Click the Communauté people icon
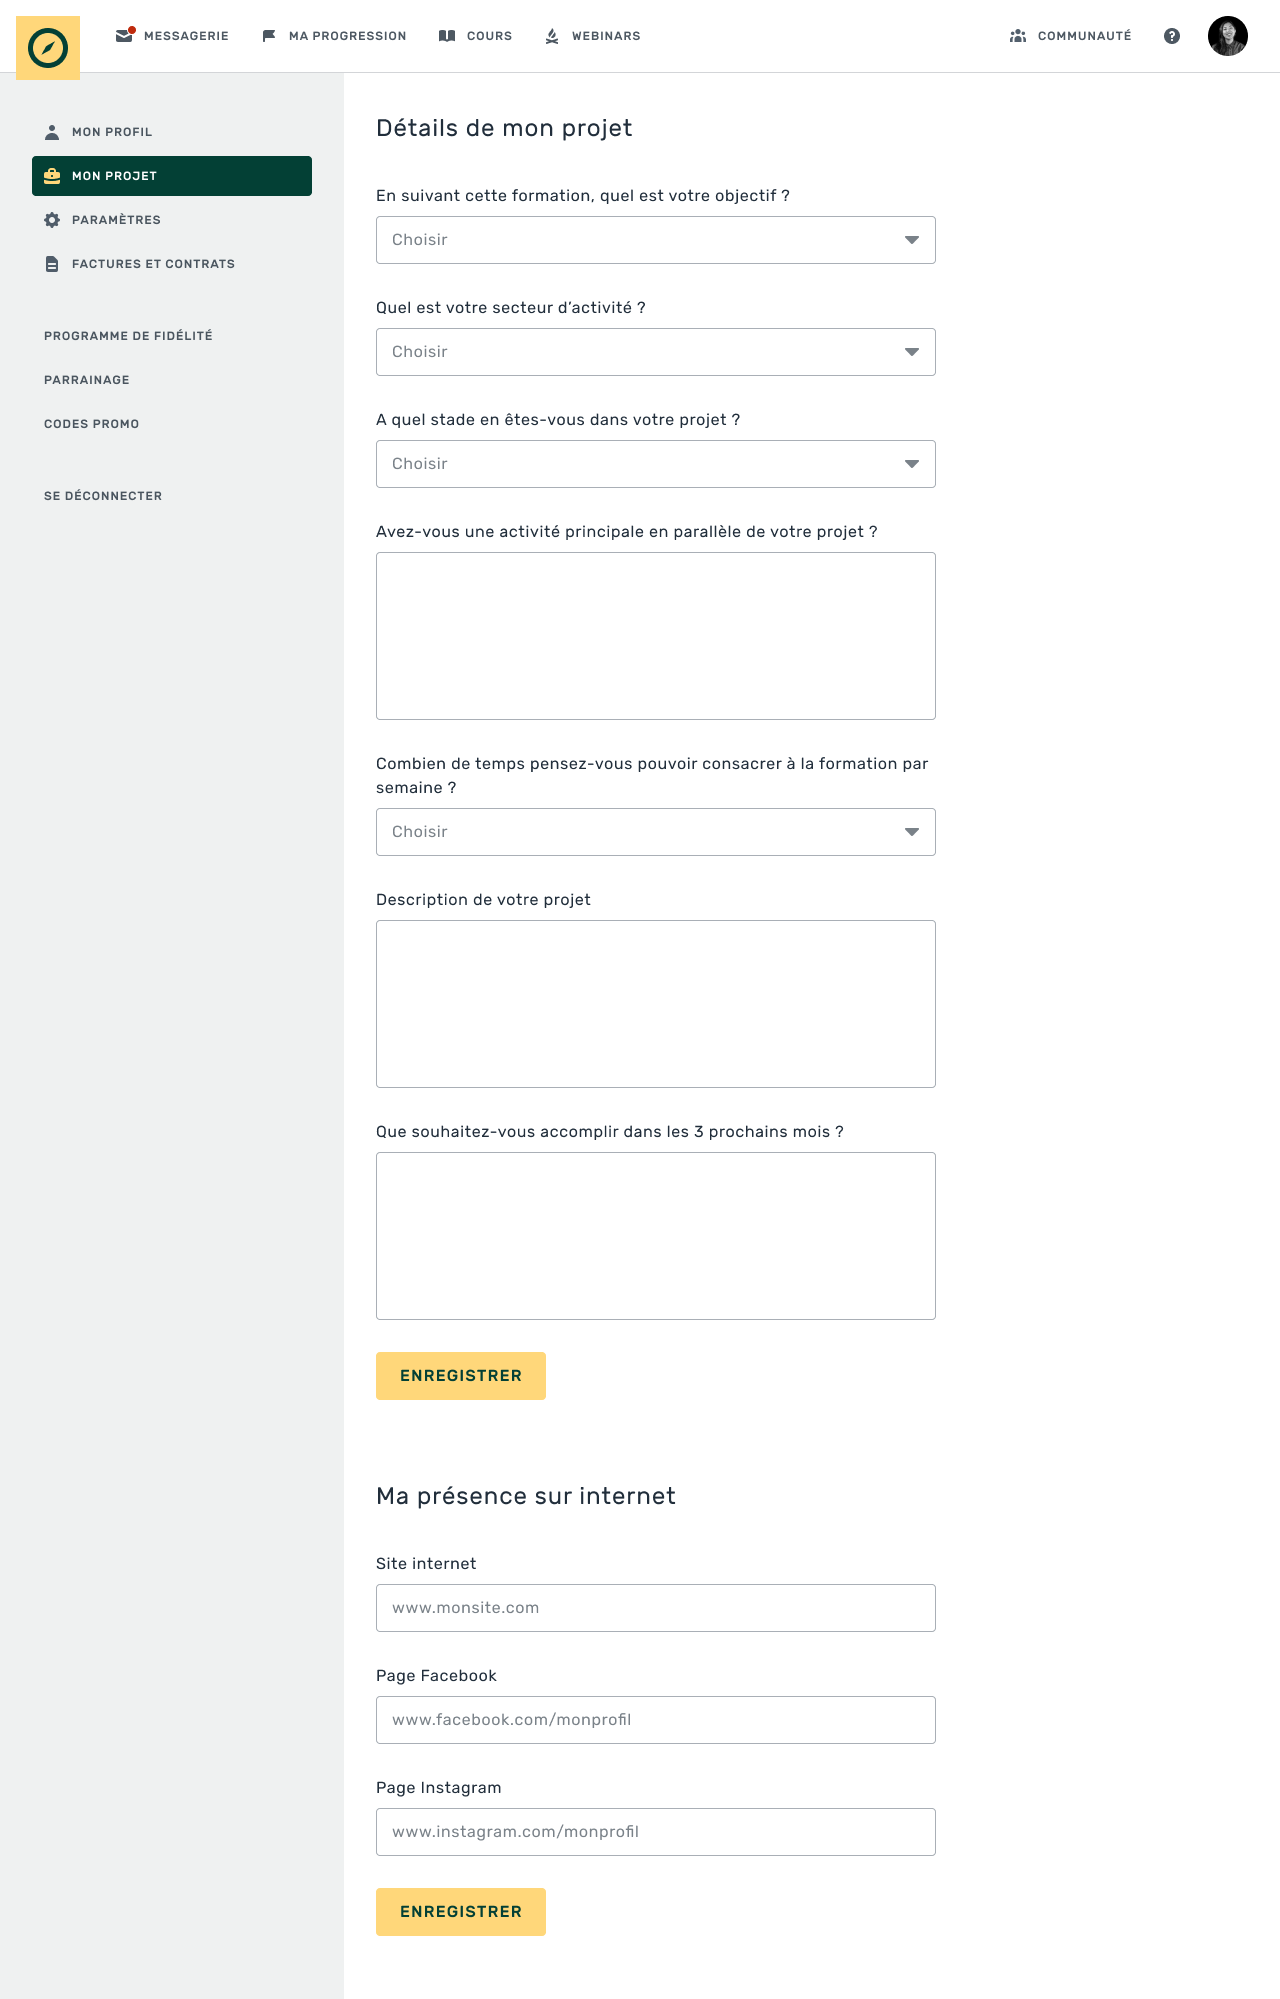Viewport: 1280px width, 1999px height. tap(1018, 36)
